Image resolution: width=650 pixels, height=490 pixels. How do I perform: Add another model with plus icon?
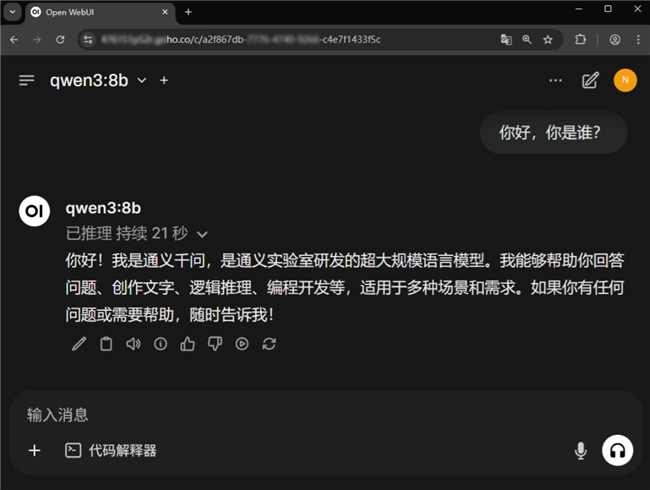click(164, 80)
